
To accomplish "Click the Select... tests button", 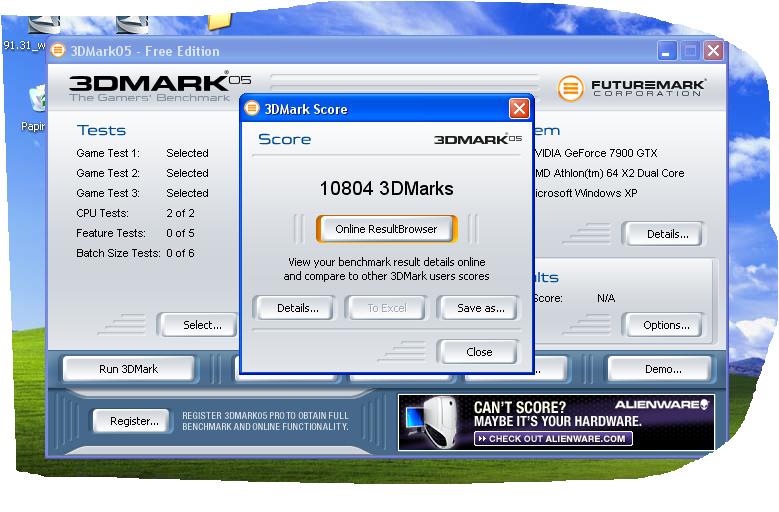I will (202, 325).
